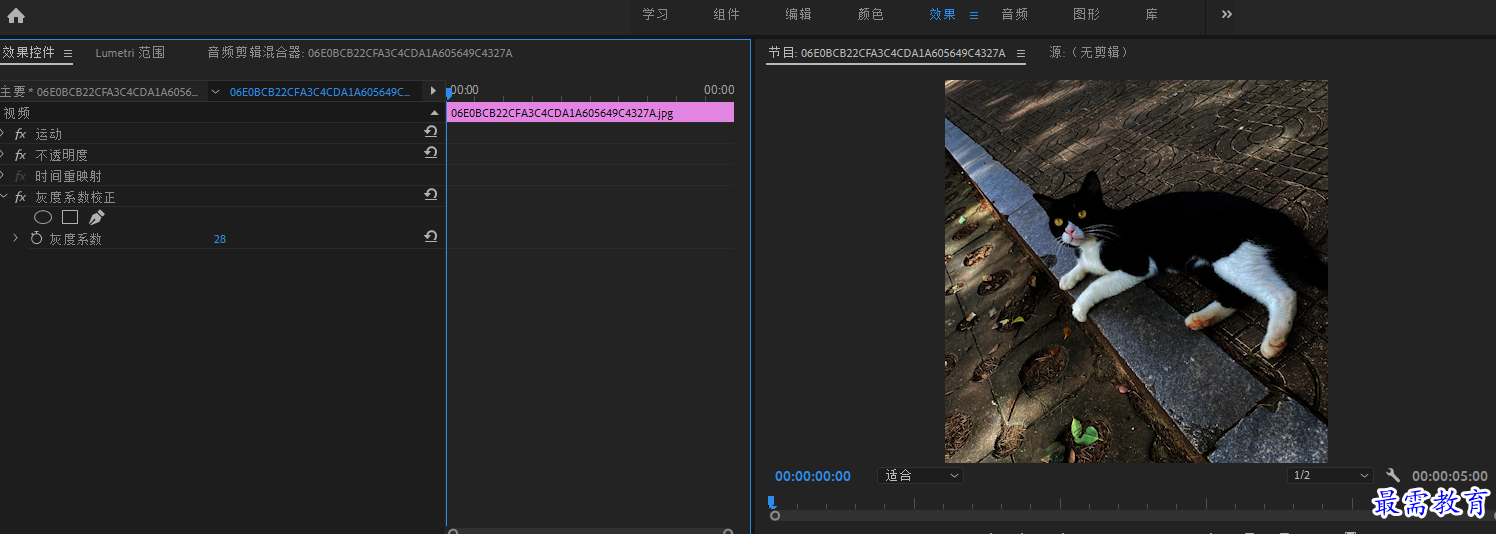This screenshot has height=534, width=1496.
Task: Open the sequence clip dropdown arrow
Action: [215, 91]
